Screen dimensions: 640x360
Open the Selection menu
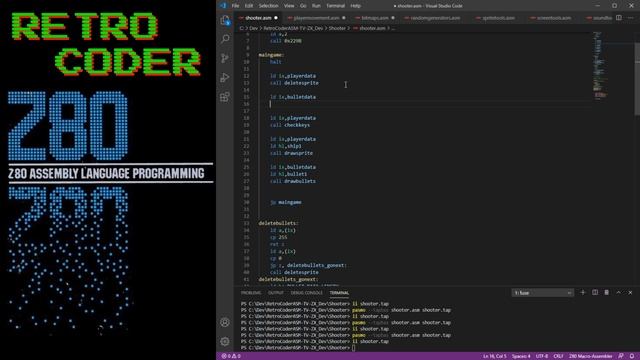[x=268, y=6]
